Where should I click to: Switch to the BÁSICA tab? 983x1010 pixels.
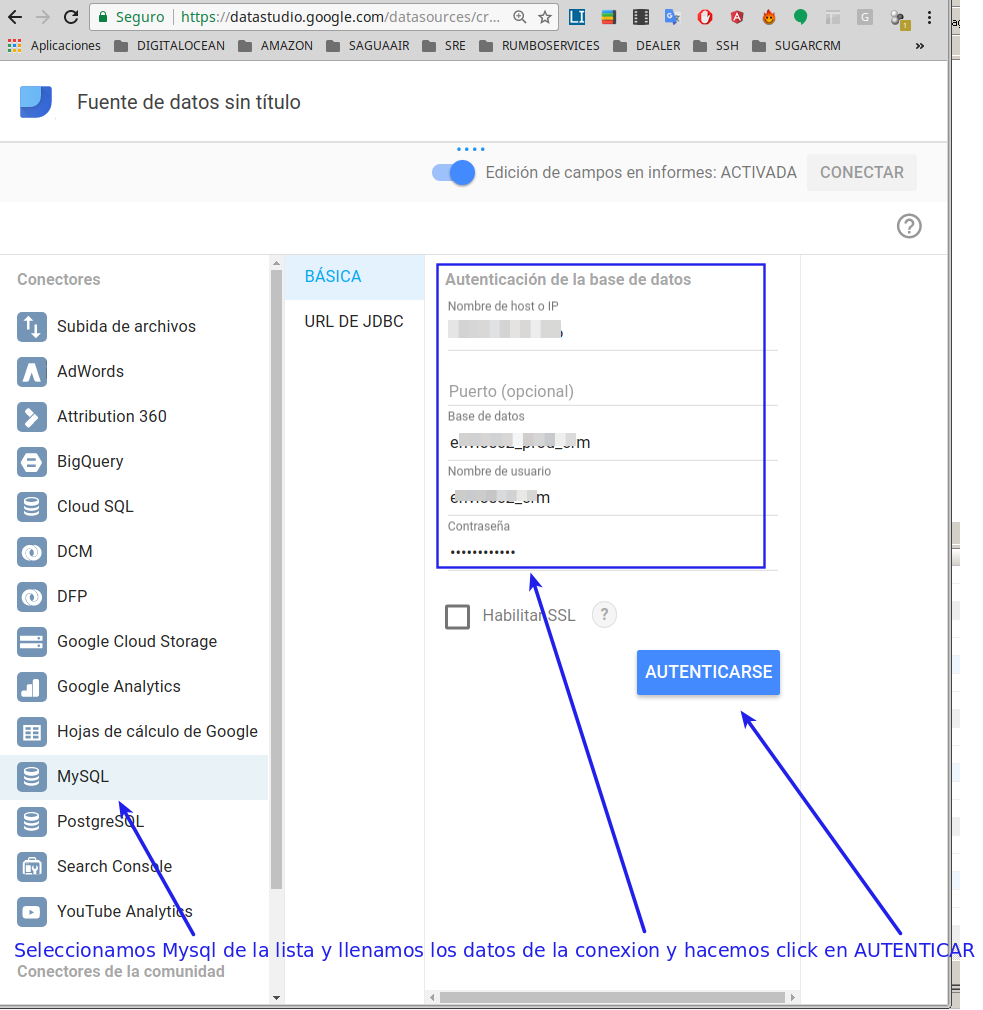(354, 277)
